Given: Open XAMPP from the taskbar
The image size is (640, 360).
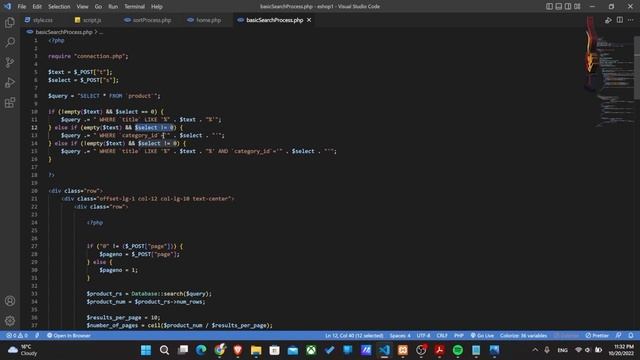Looking at the screenshot, I should 403,350.
